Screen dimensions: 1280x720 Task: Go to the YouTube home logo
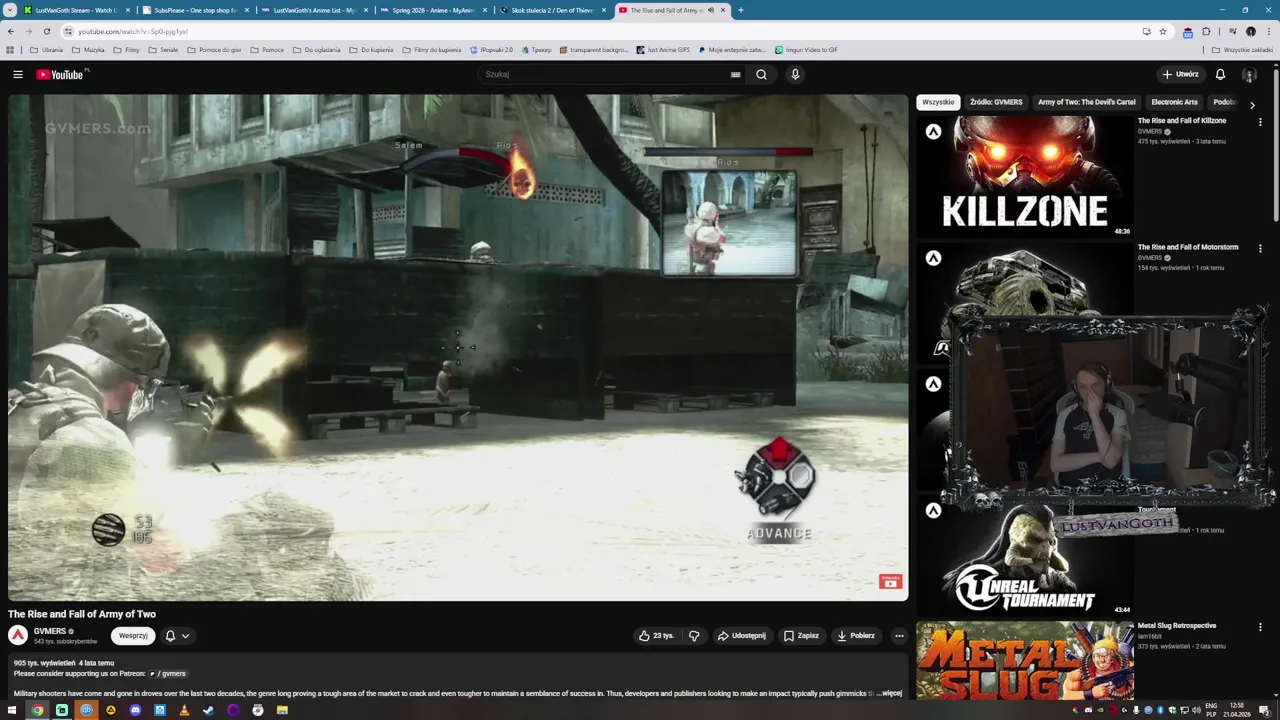coord(60,74)
